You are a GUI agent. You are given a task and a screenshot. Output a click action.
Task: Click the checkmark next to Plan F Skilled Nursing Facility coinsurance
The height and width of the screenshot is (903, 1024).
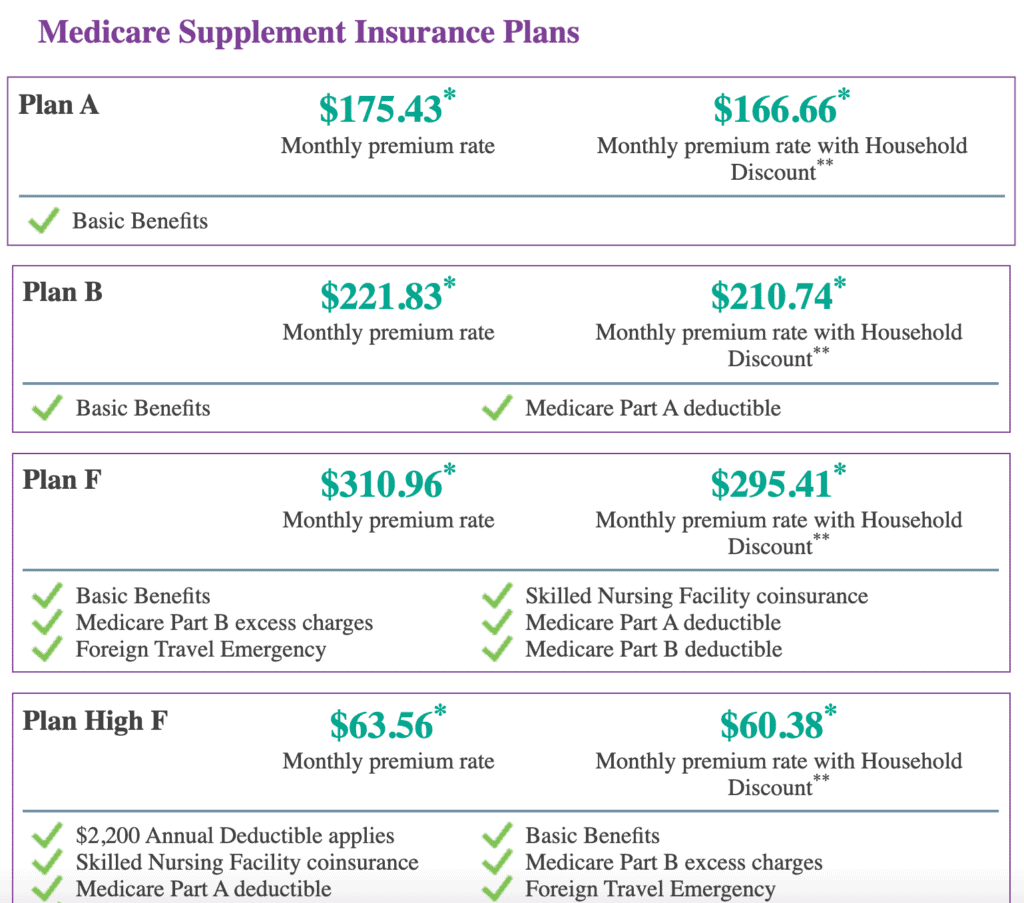pyautogui.click(x=497, y=596)
